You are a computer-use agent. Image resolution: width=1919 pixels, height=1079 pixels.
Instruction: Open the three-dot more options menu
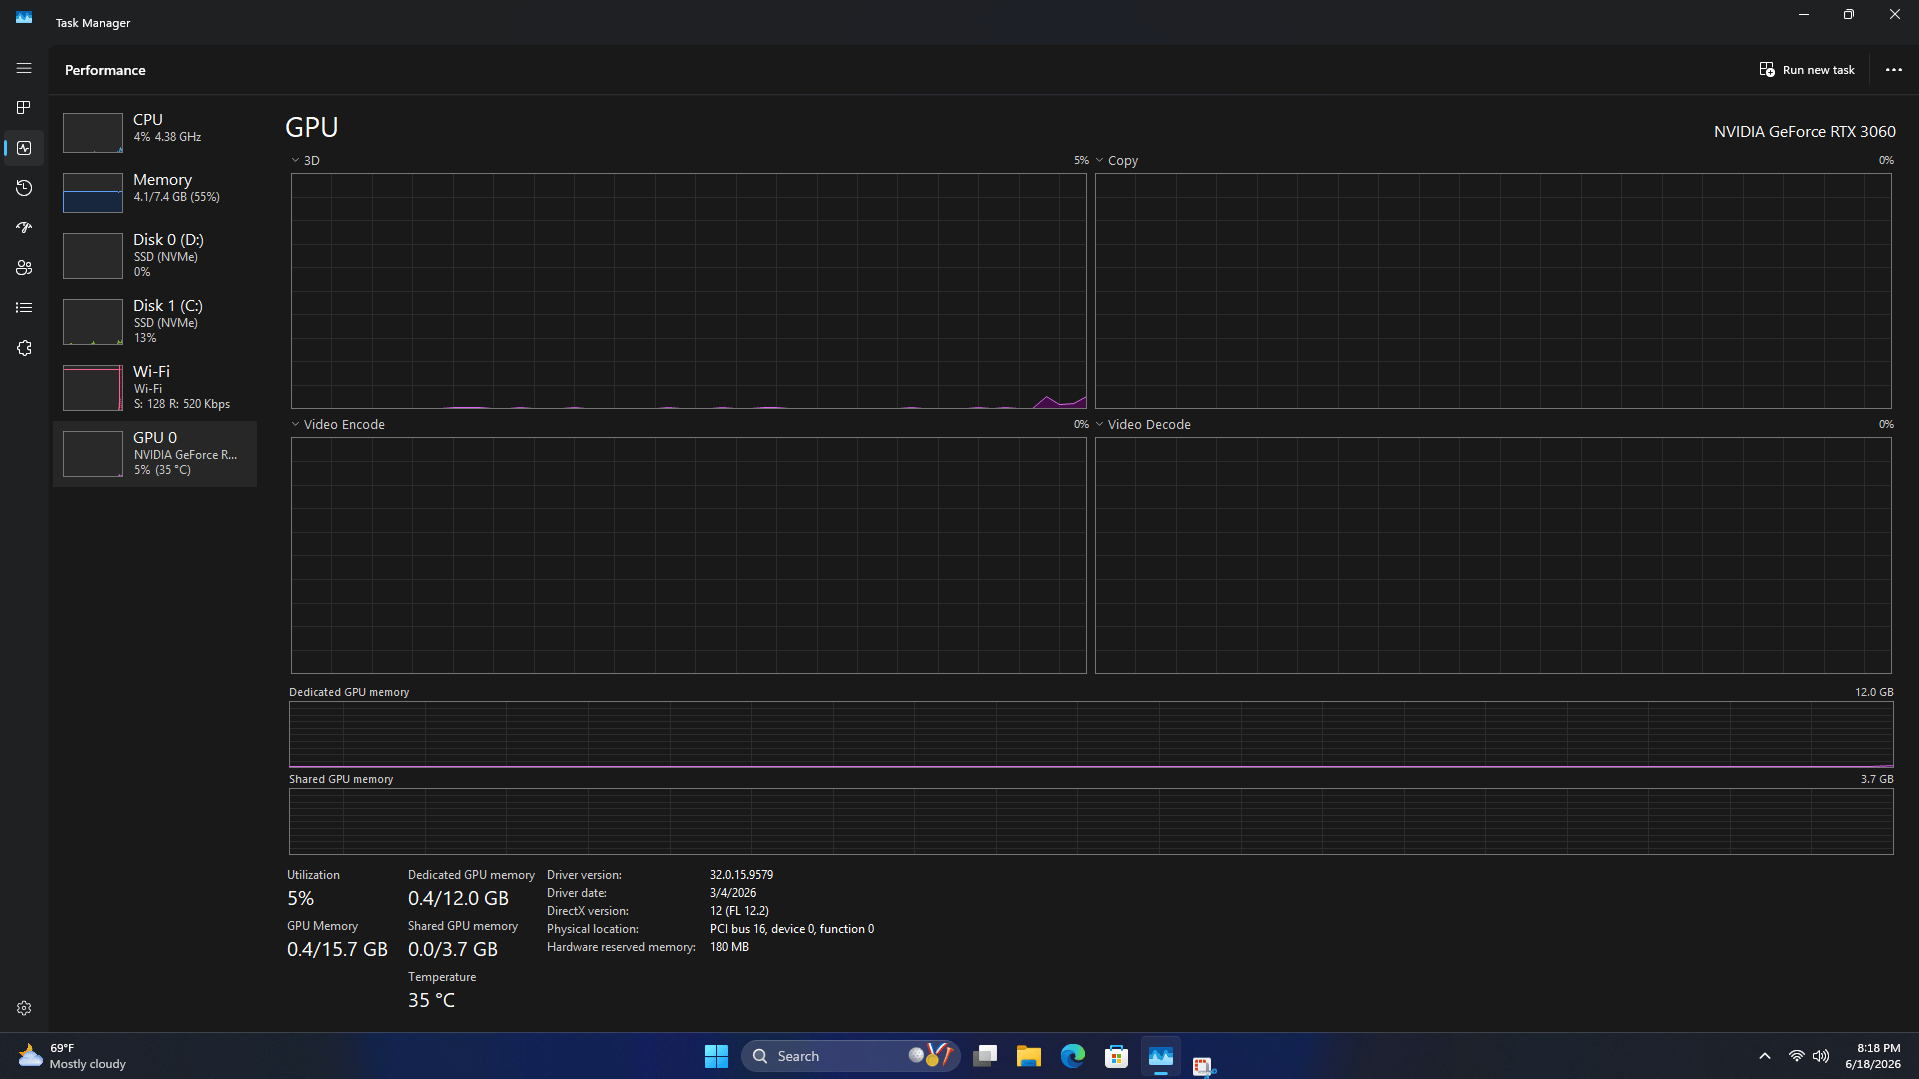coord(1893,70)
